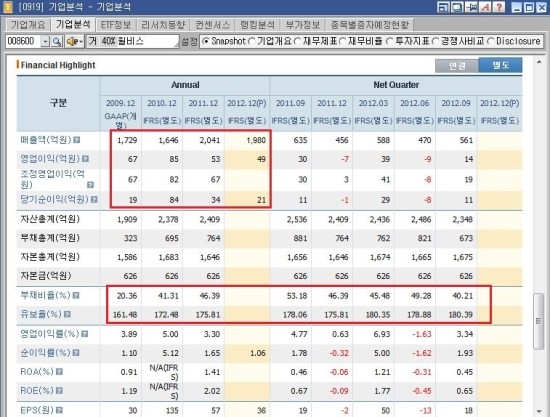Click the 자산총계(억원) row label
The height and width of the screenshot is (417, 550).
coord(50,219)
